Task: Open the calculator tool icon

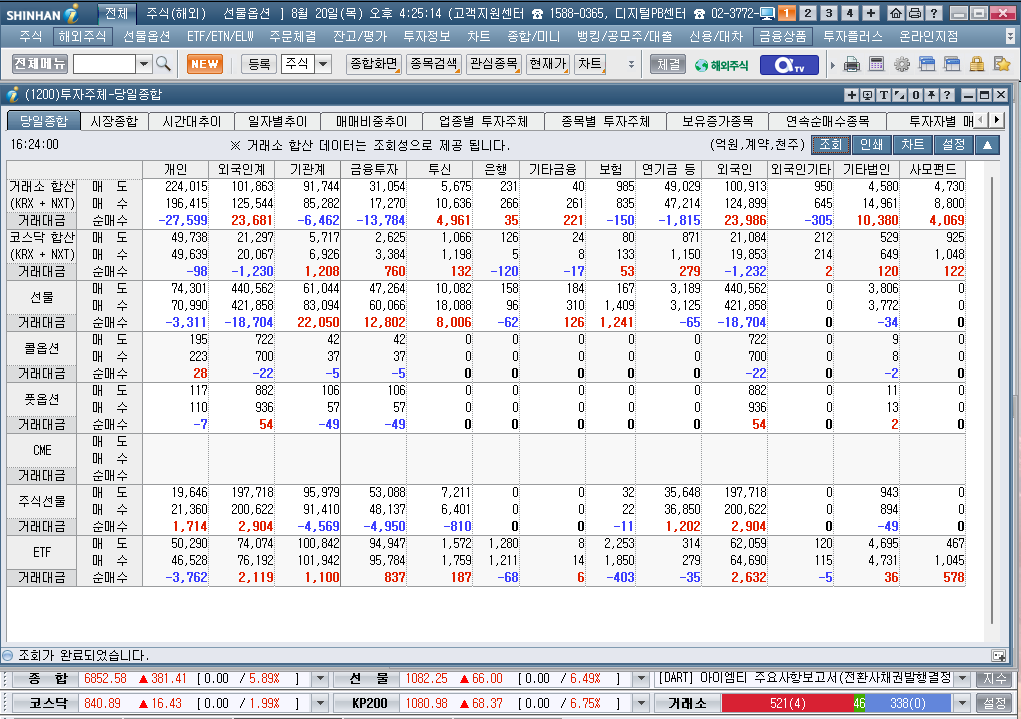Action: coord(876,64)
